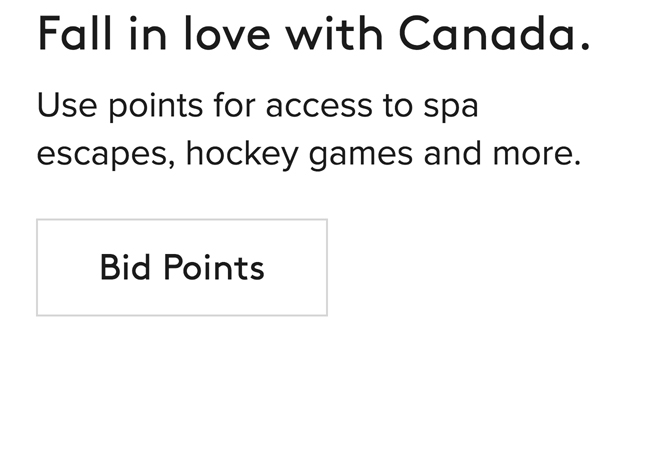The height and width of the screenshot is (460, 660).
Task: Click the Bid Points button
Action: (x=181, y=268)
